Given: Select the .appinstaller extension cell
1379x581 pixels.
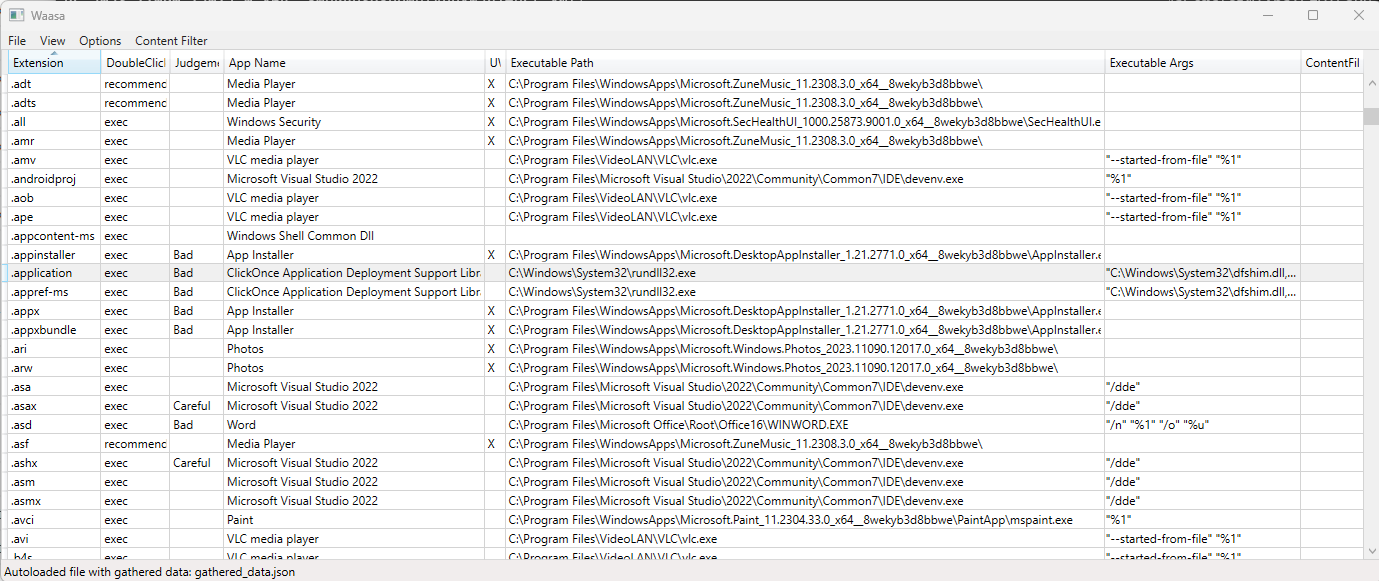Looking at the screenshot, I should 54,255.
